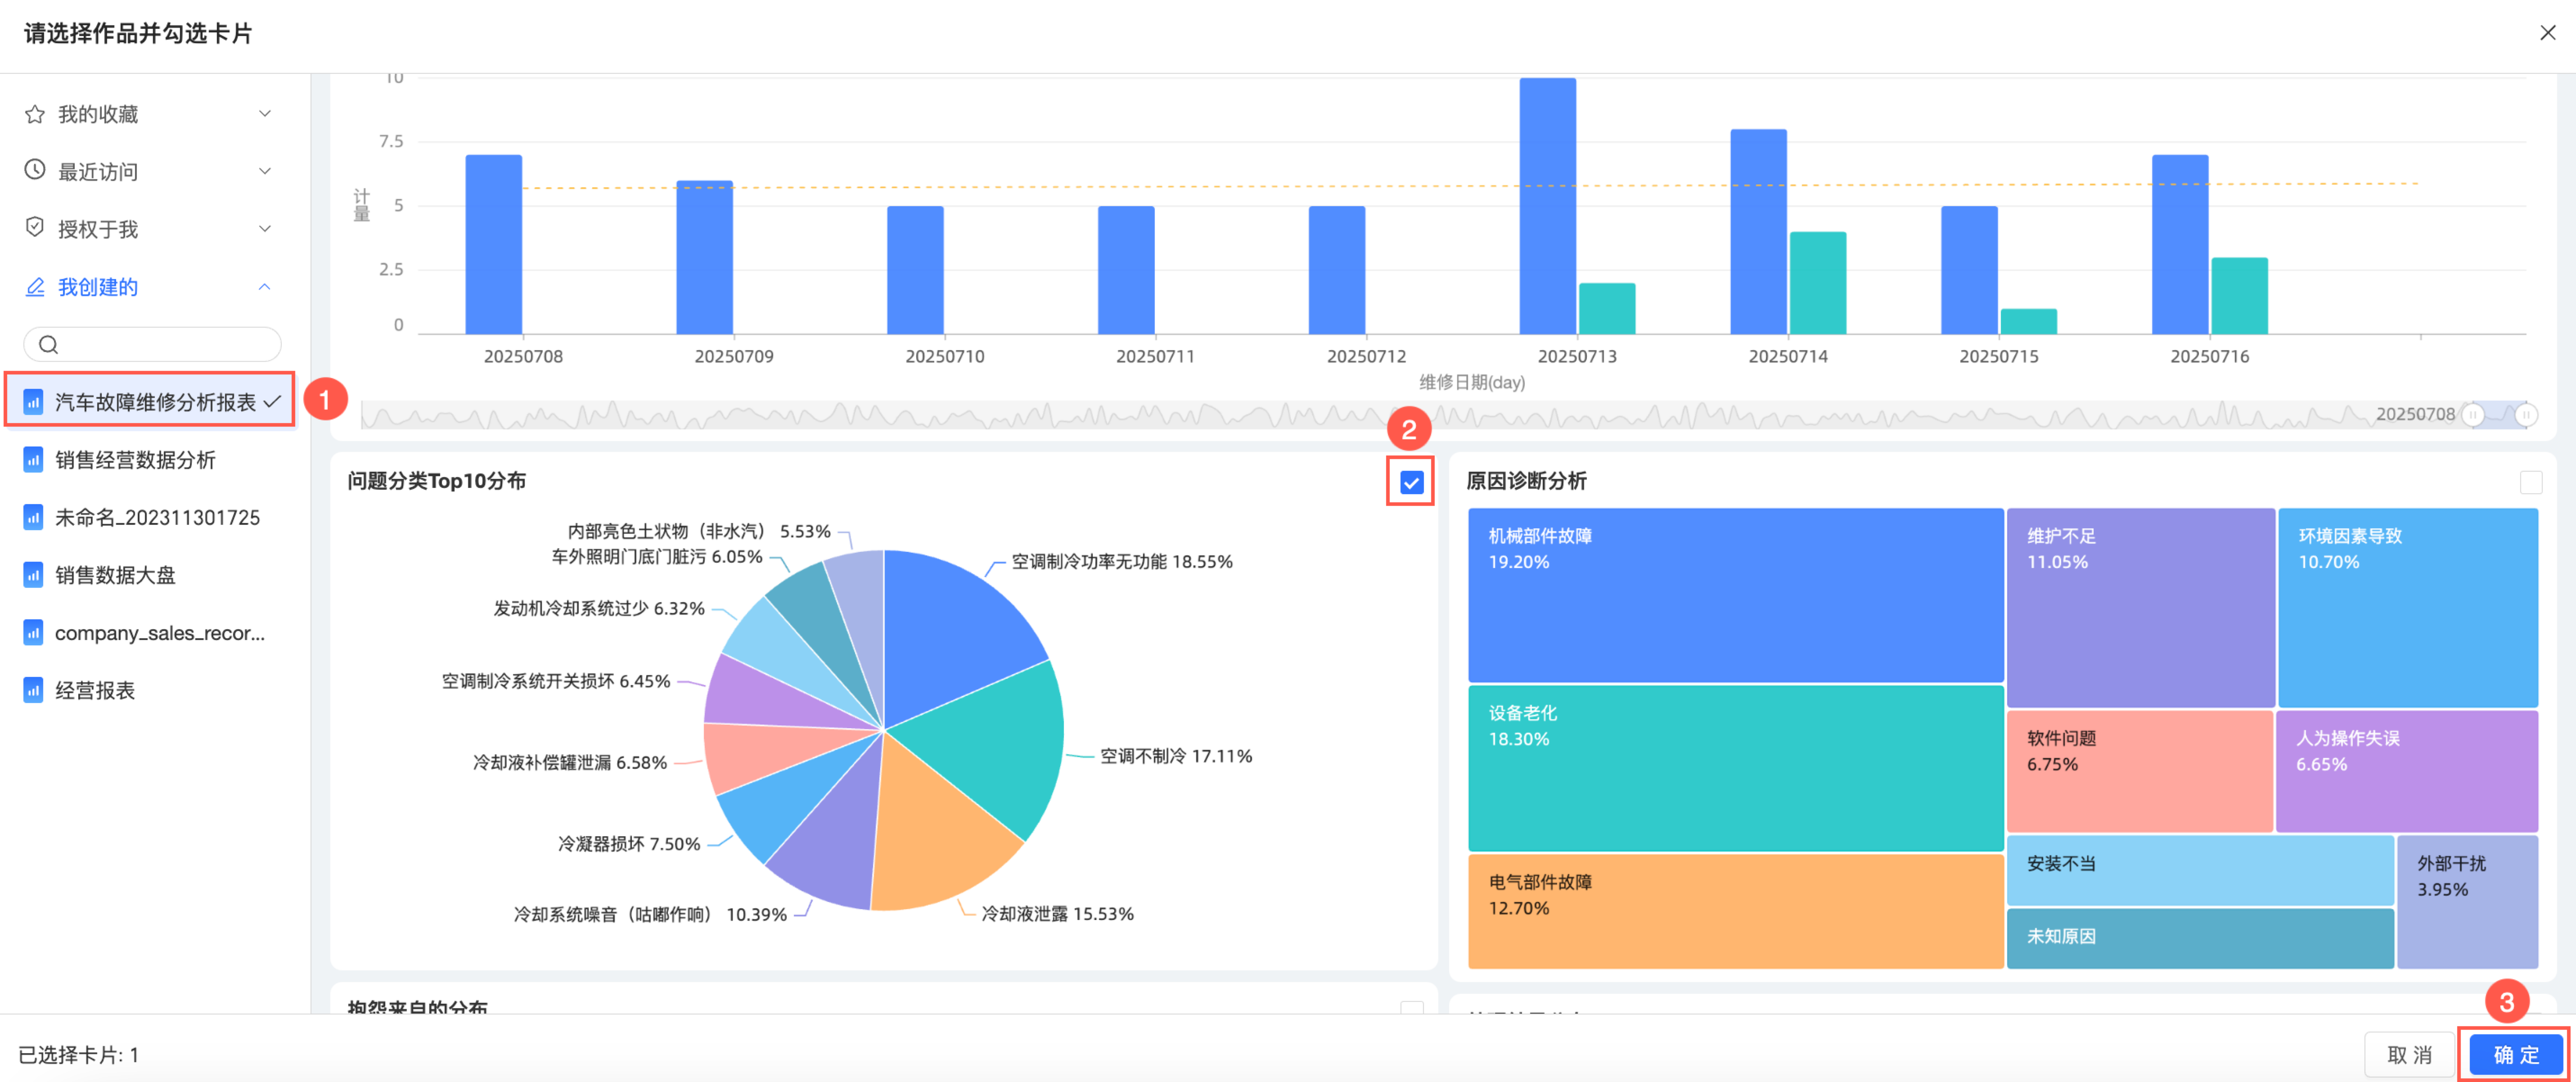Click the 未知原因 treemap block

tap(2200, 938)
